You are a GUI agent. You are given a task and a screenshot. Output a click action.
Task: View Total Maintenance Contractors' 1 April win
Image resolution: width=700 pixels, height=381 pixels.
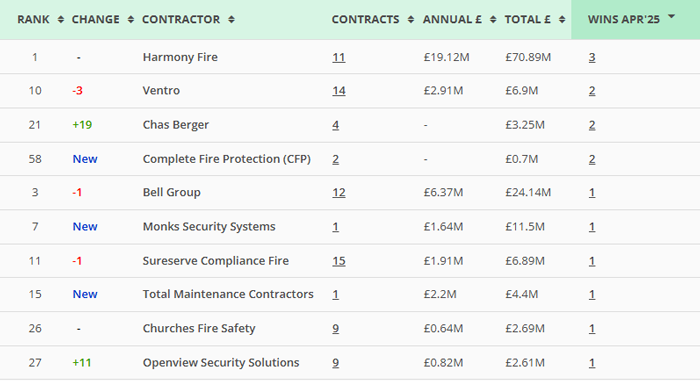pos(592,295)
